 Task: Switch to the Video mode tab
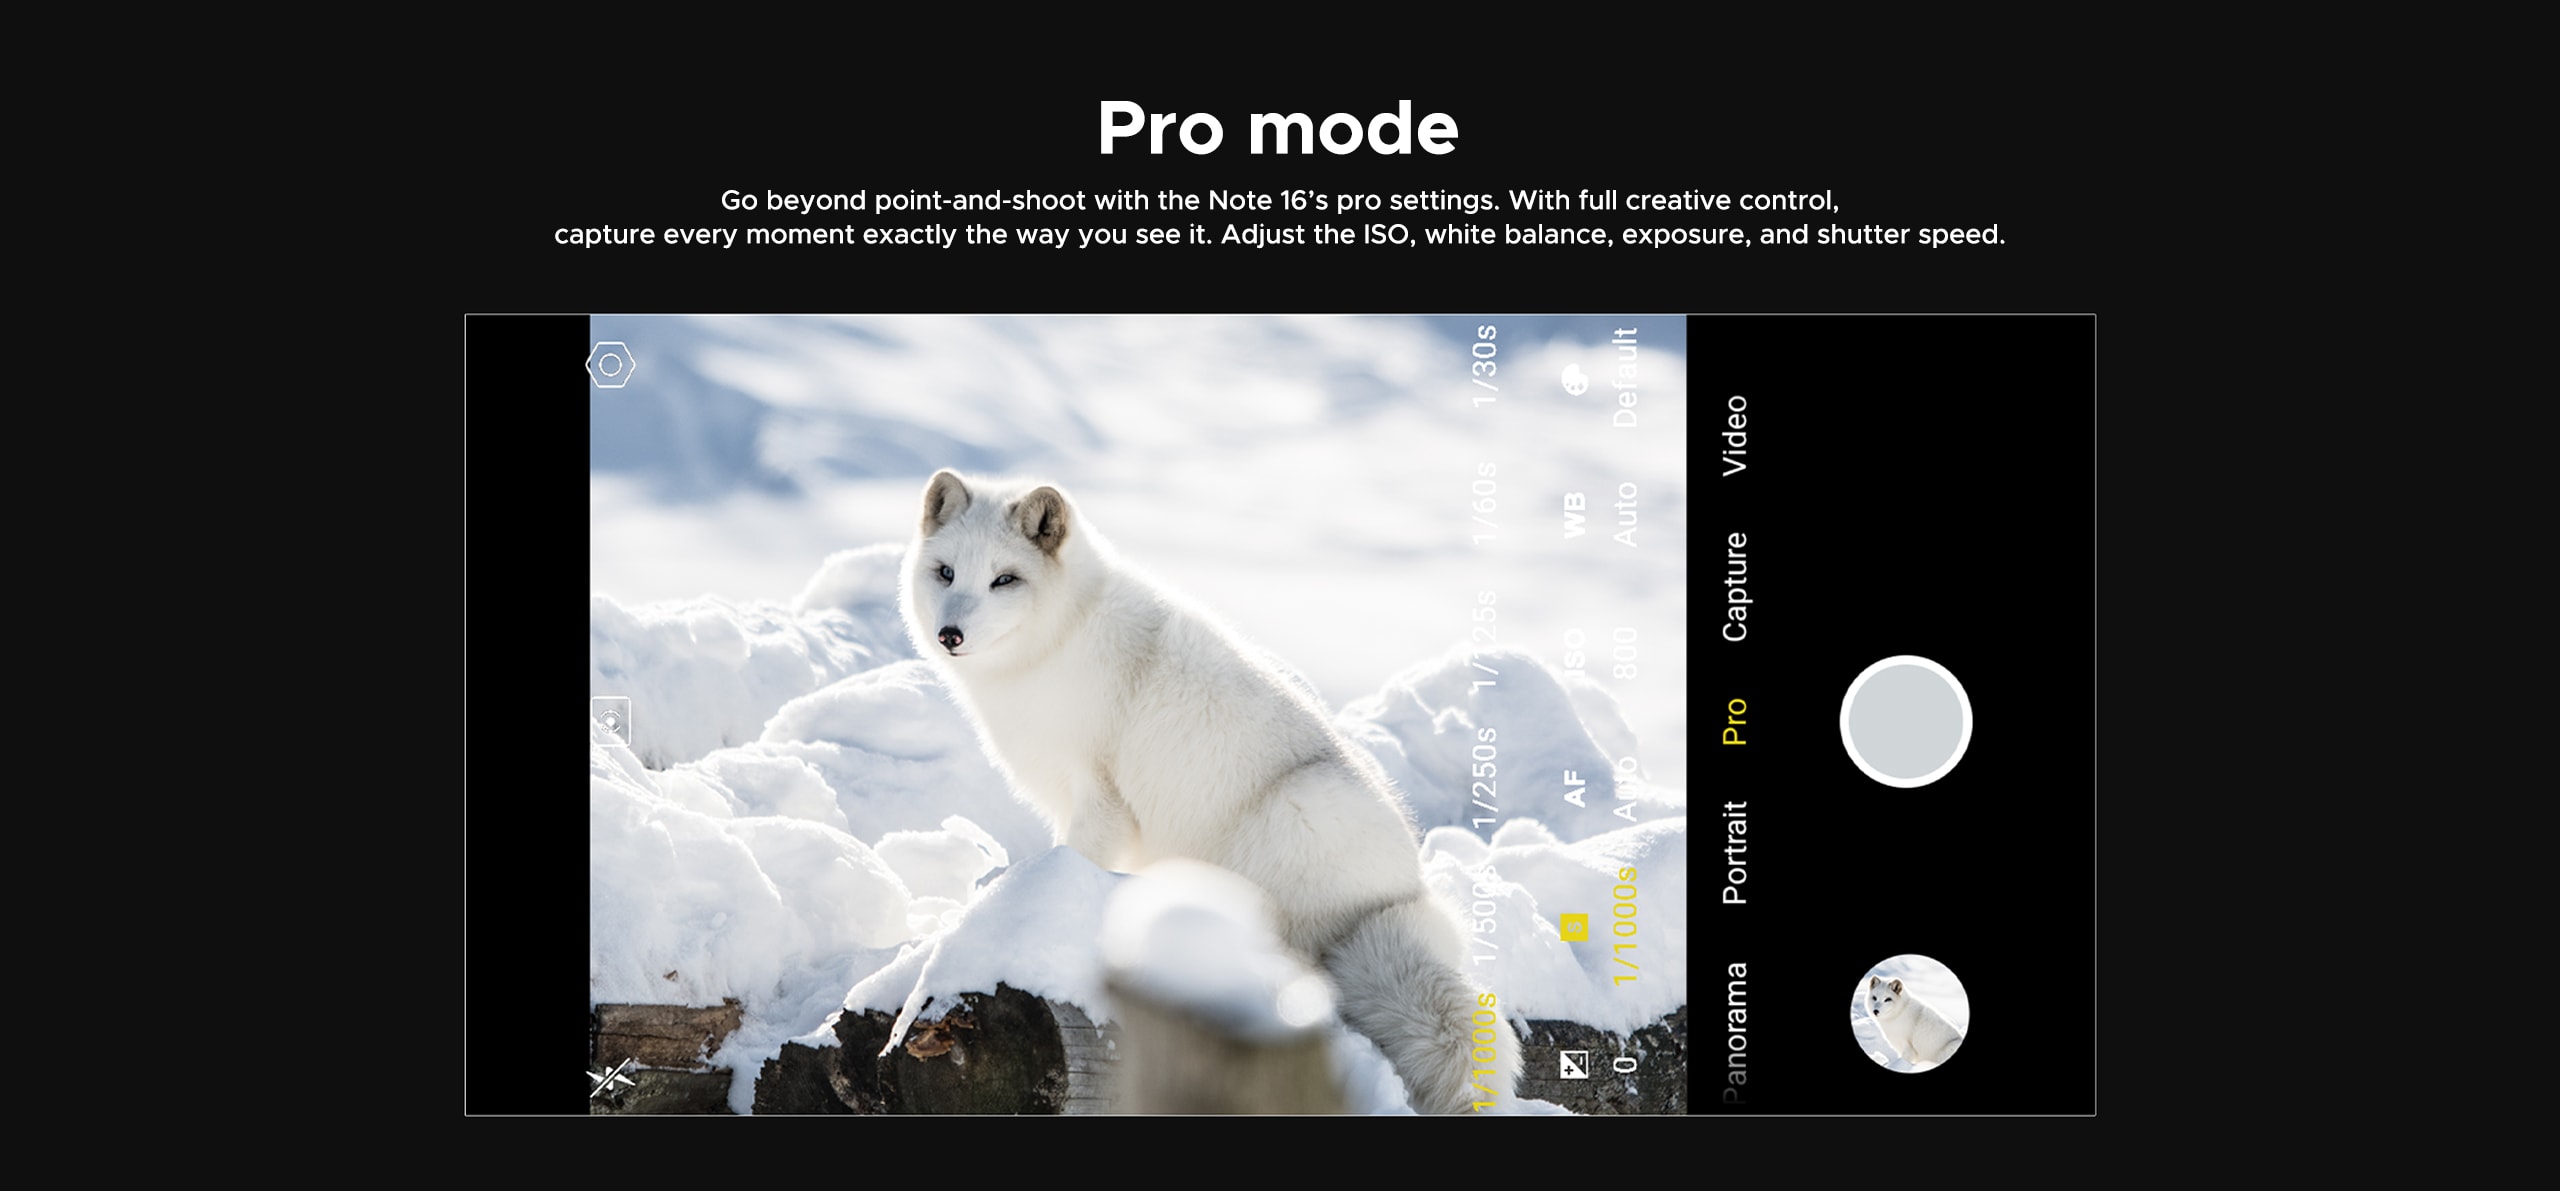(1735, 435)
